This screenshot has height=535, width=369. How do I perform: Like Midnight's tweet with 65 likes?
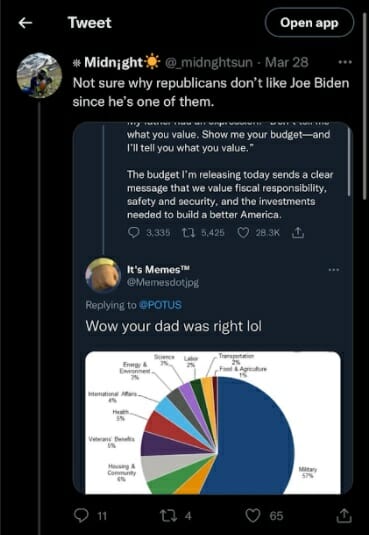pyautogui.click(x=253, y=516)
